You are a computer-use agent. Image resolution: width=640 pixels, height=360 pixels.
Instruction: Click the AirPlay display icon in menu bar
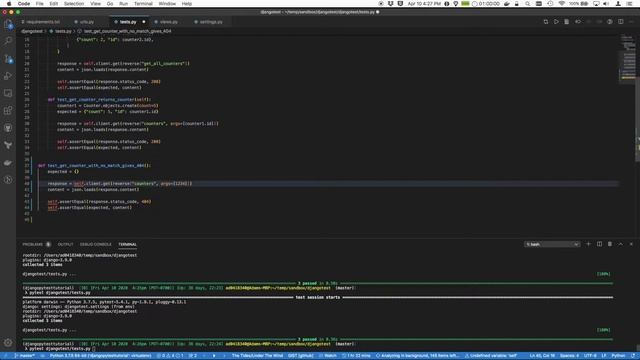click(596, 4)
